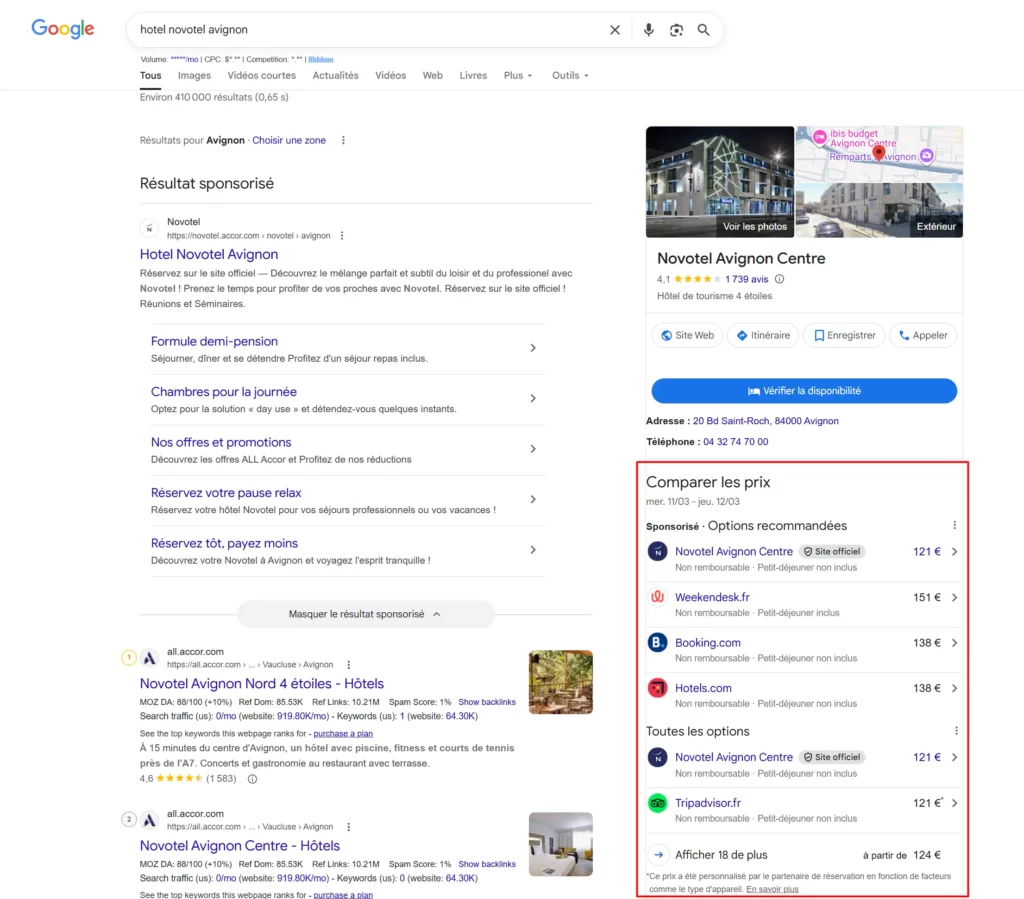
Task: Open three-dot options for Options recommandées
Action: (954, 526)
